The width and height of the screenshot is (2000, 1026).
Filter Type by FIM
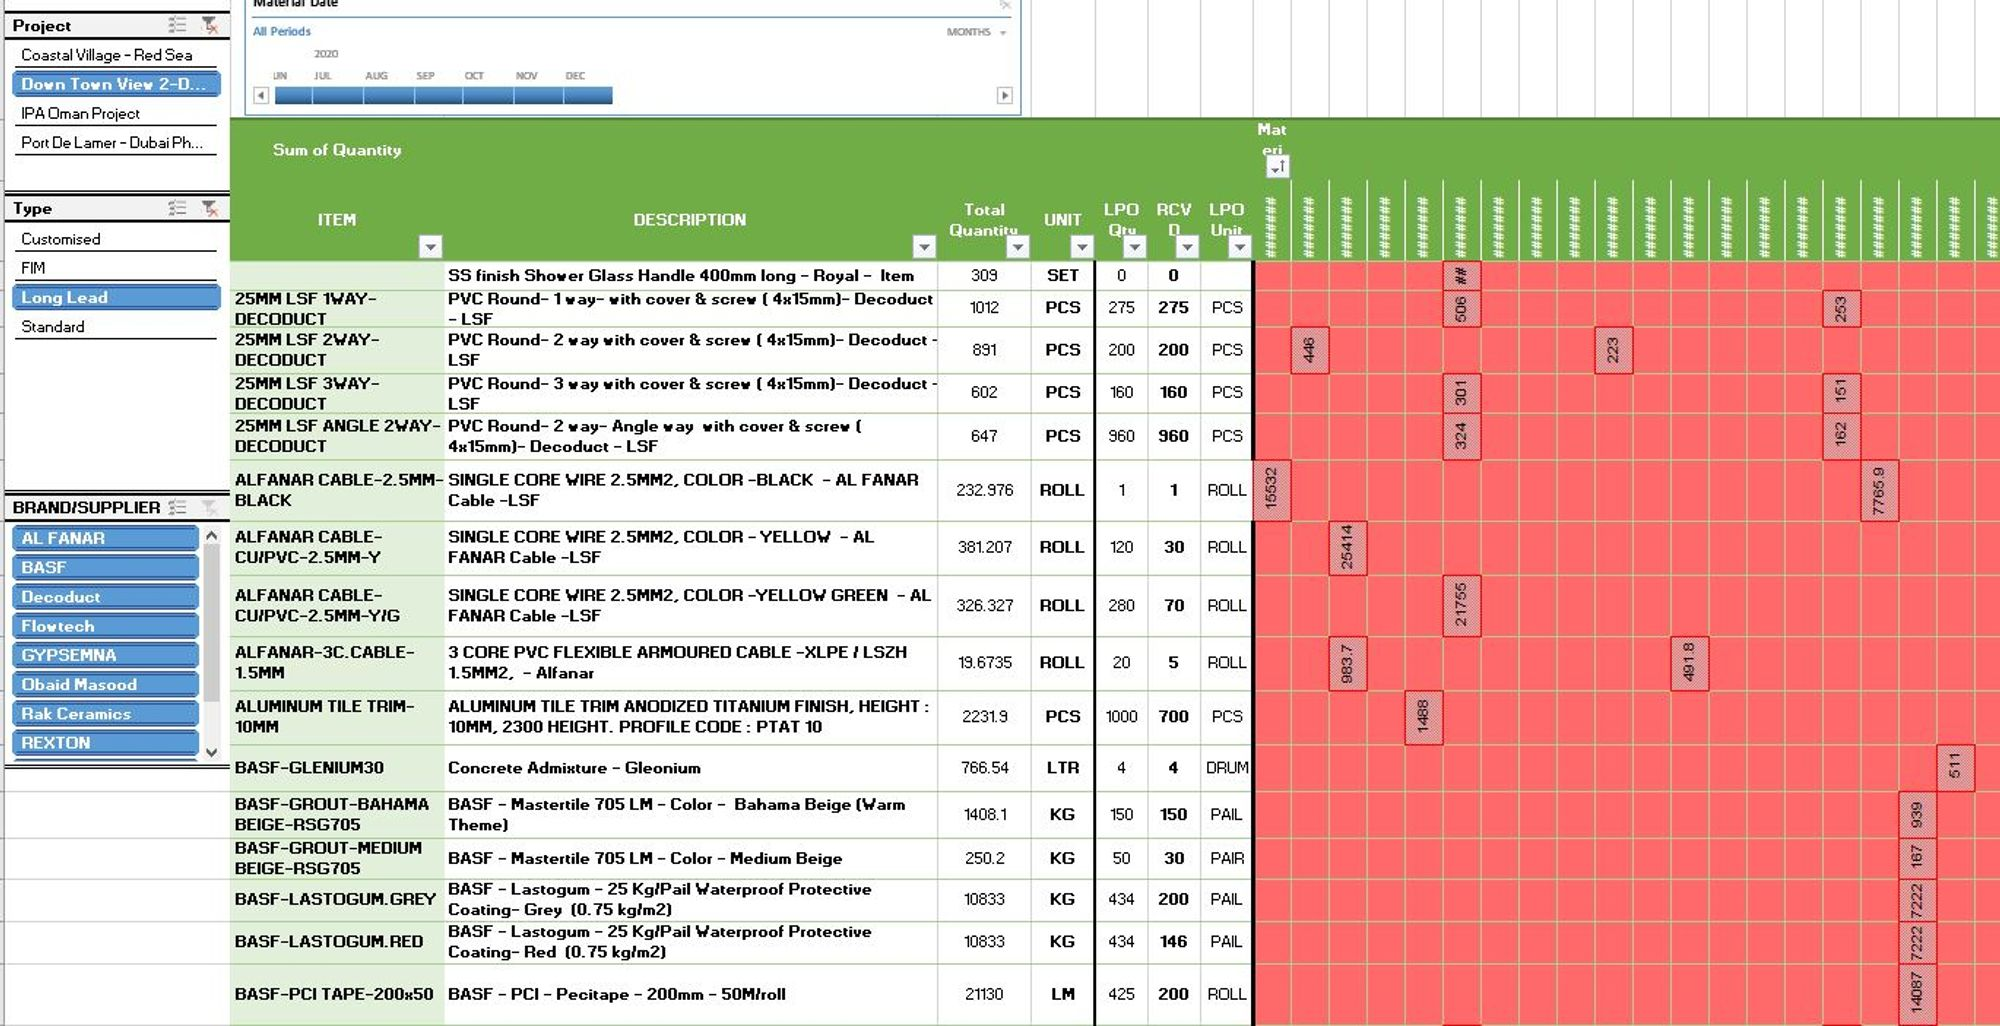pyautogui.click(x=115, y=268)
